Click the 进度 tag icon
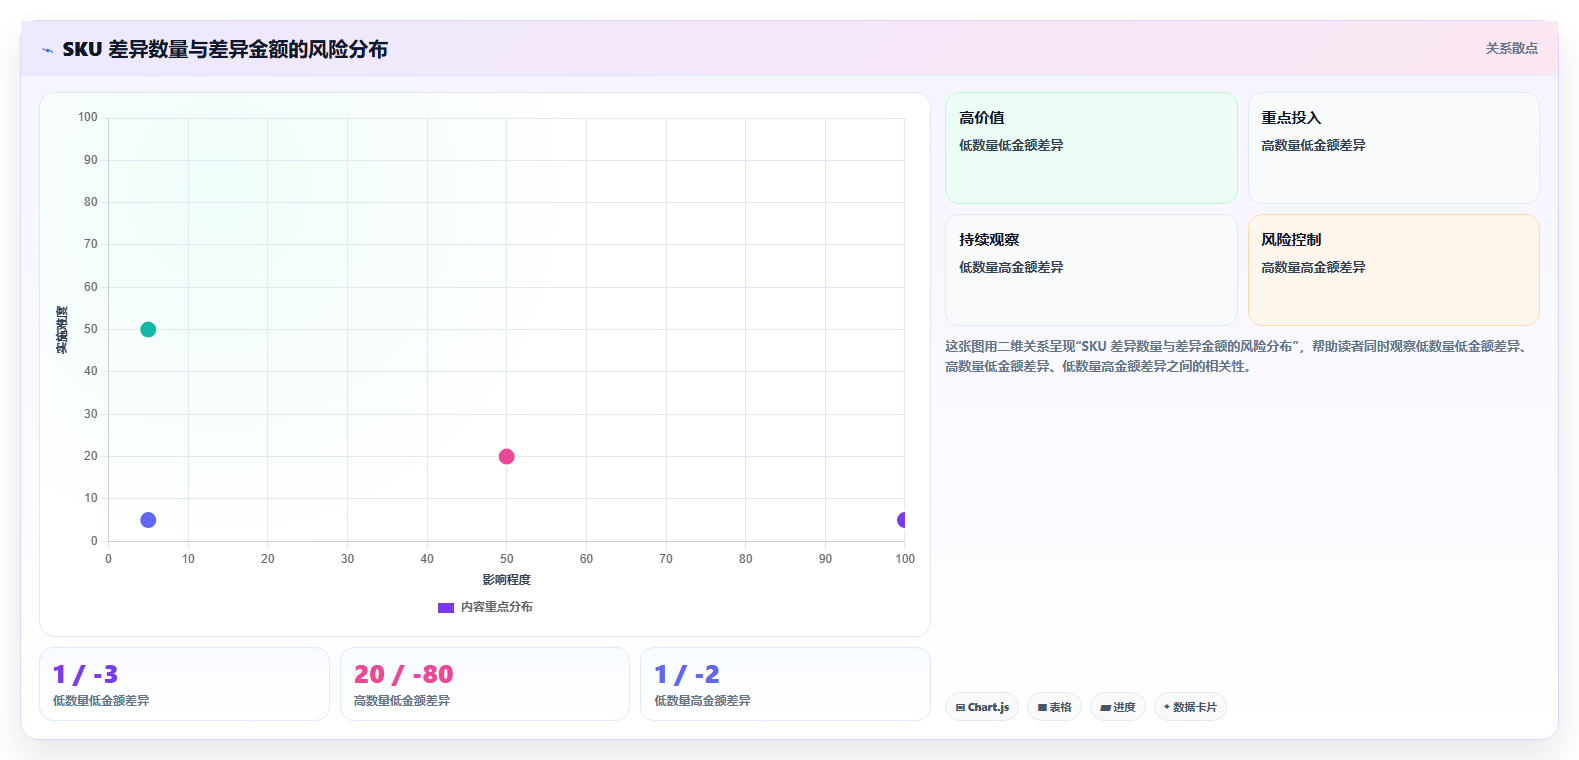1579x760 pixels. tap(1105, 707)
